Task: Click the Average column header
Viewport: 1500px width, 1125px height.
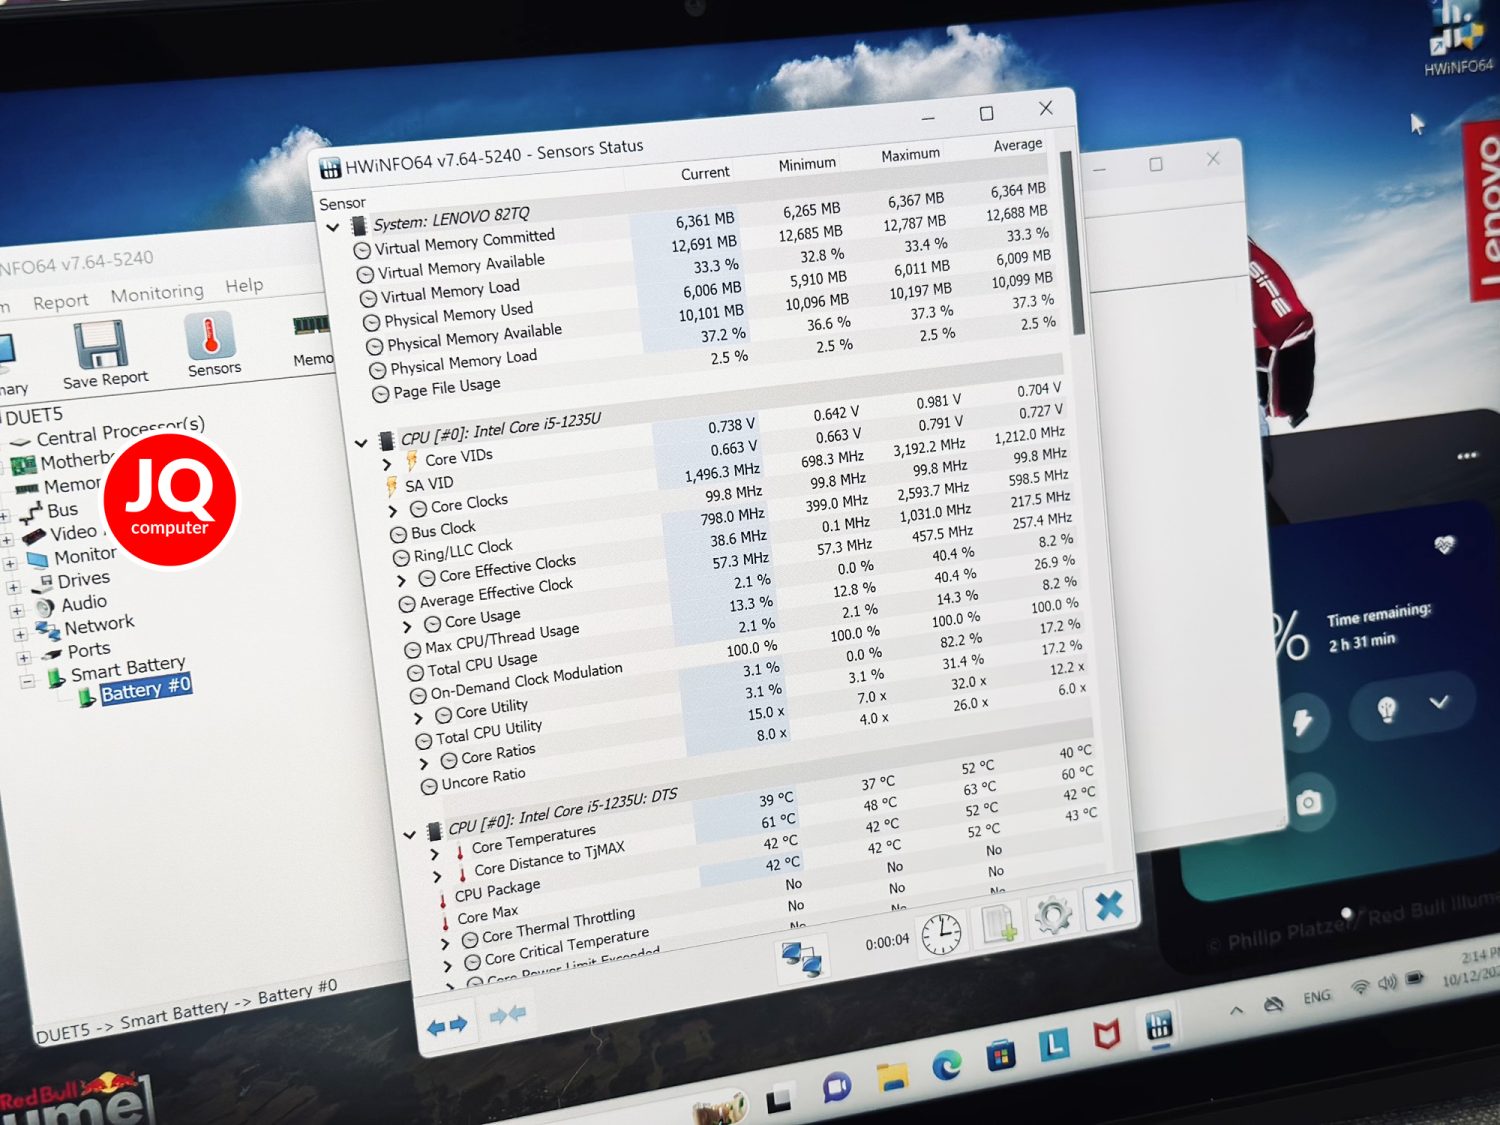Action: pos(1018,145)
